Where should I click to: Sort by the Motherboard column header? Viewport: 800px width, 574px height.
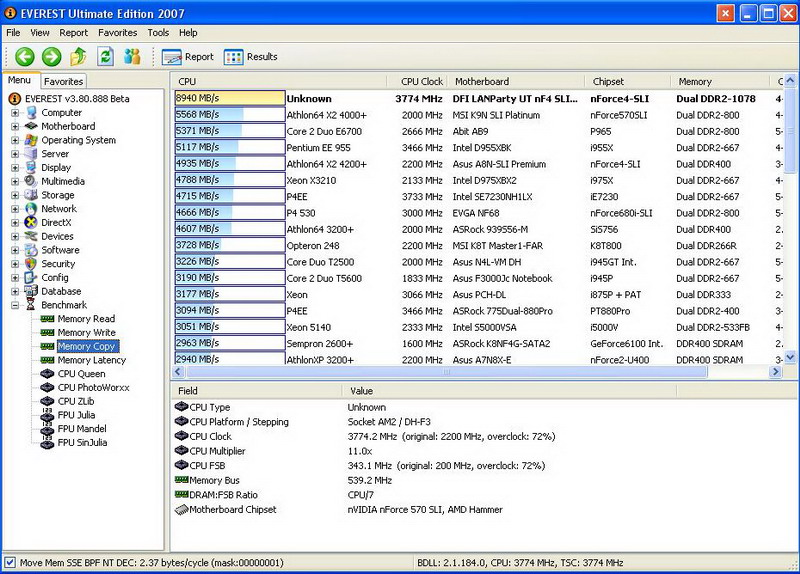pos(516,82)
